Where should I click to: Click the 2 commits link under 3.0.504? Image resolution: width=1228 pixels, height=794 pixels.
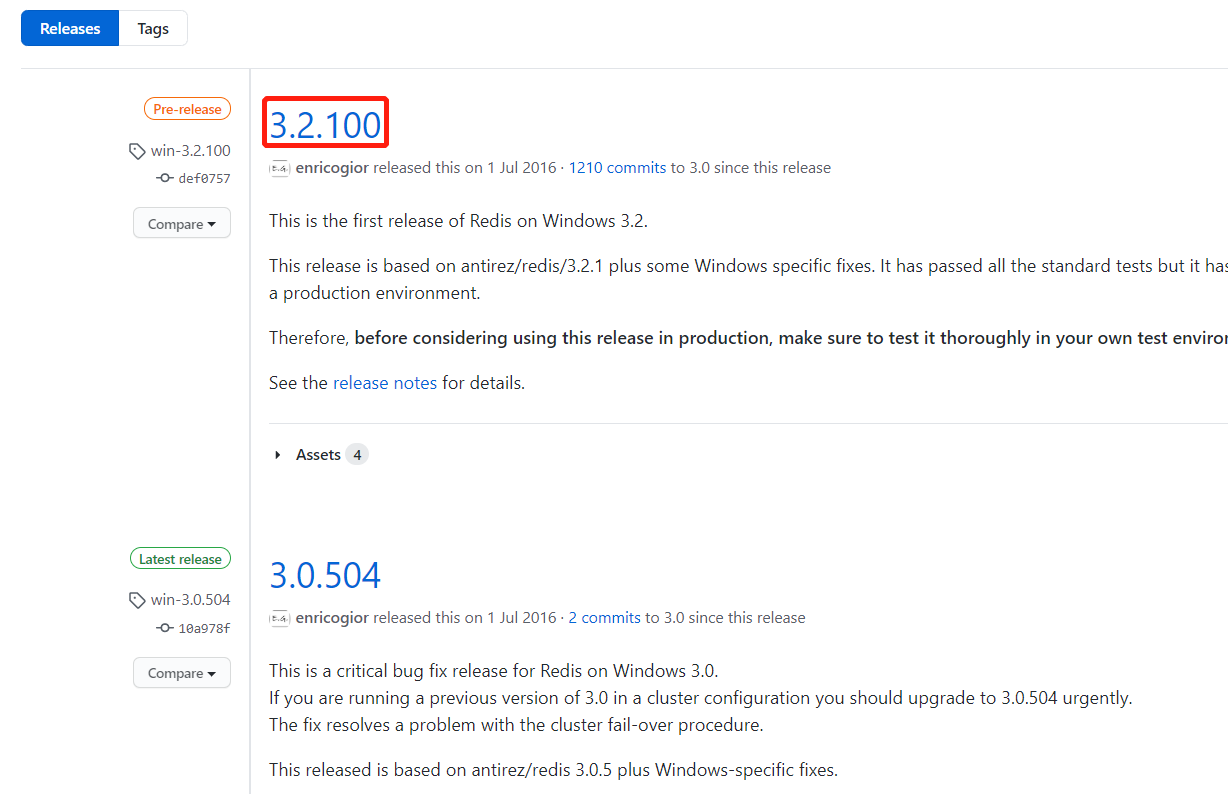[604, 617]
